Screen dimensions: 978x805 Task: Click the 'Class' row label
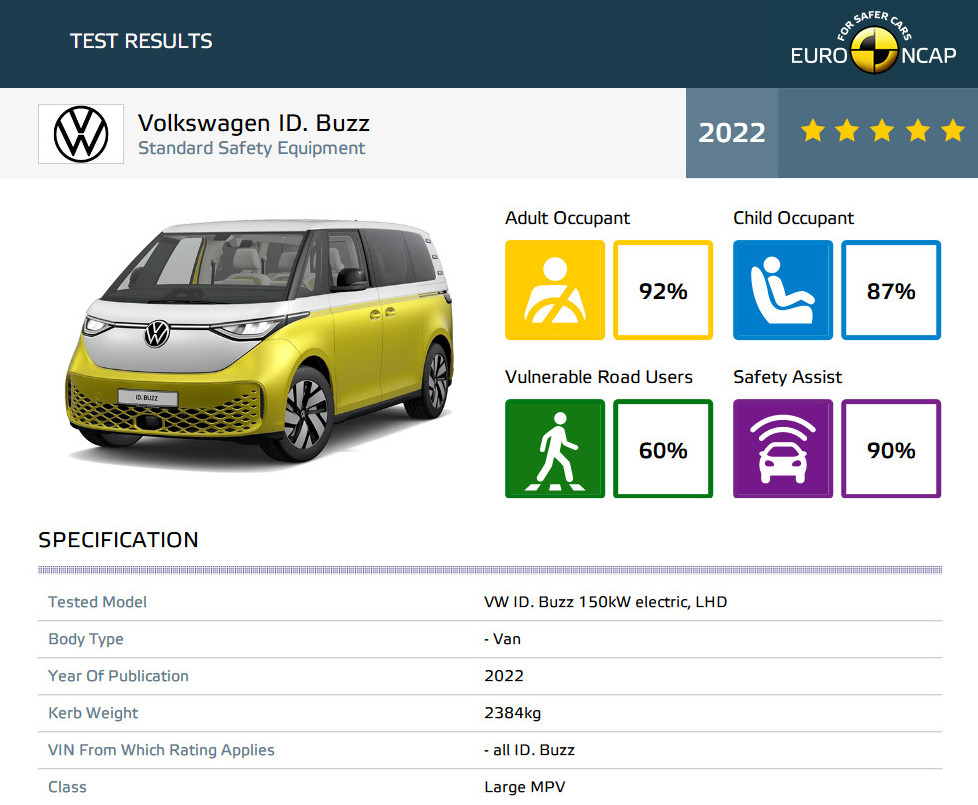pyautogui.click(x=67, y=787)
